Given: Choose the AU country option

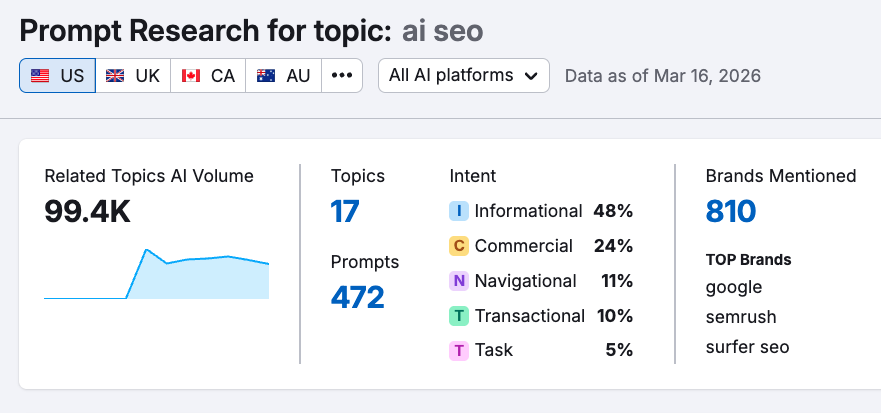Looking at the screenshot, I should (x=284, y=76).
